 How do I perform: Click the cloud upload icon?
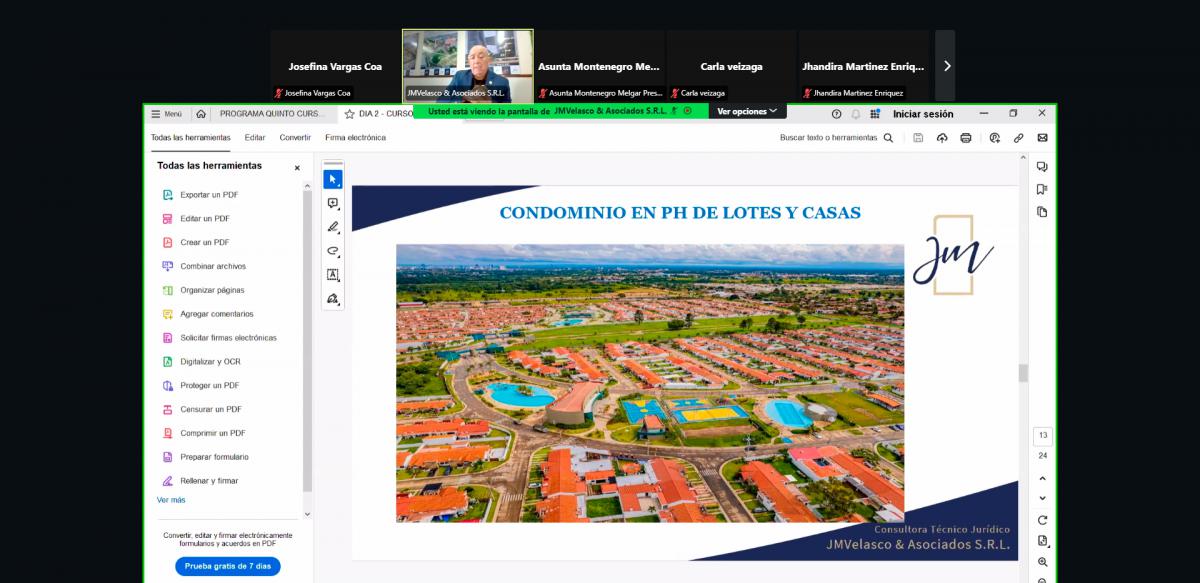[942, 138]
